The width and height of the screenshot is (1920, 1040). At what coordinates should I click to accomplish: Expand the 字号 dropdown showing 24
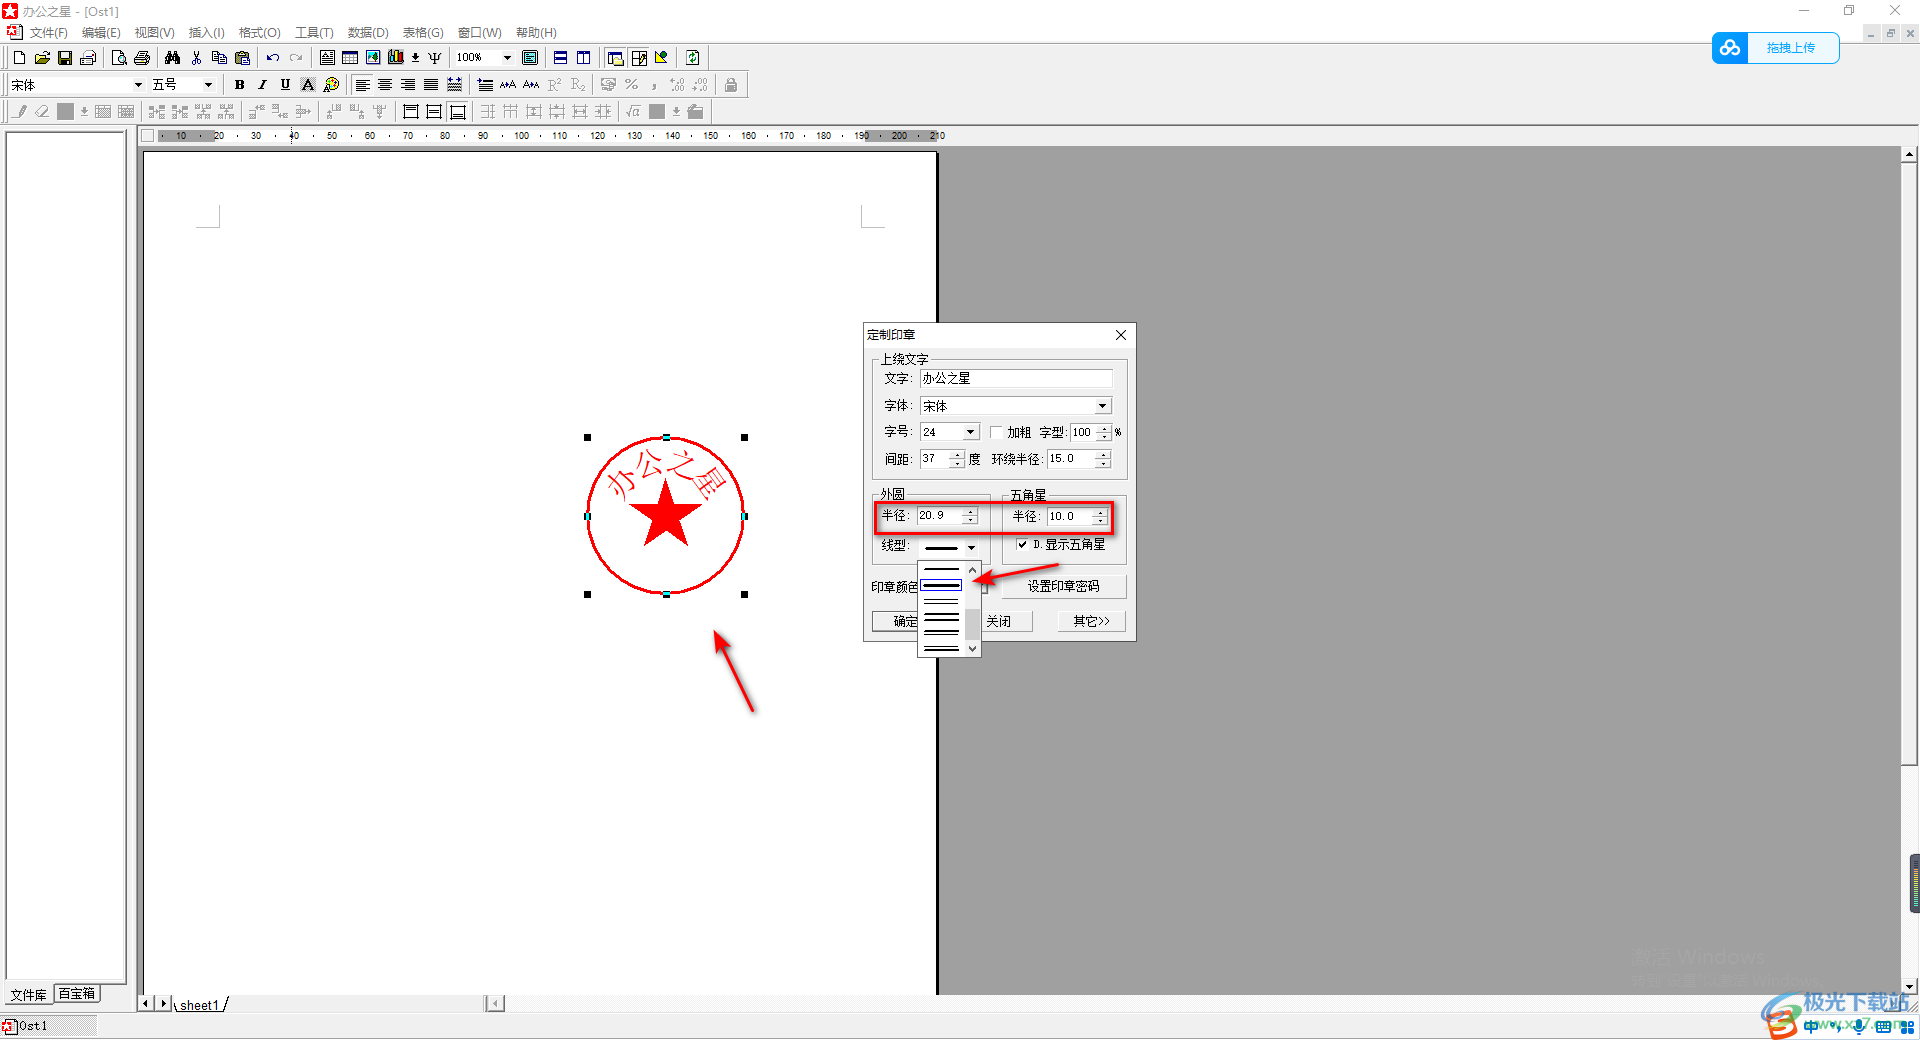970,432
